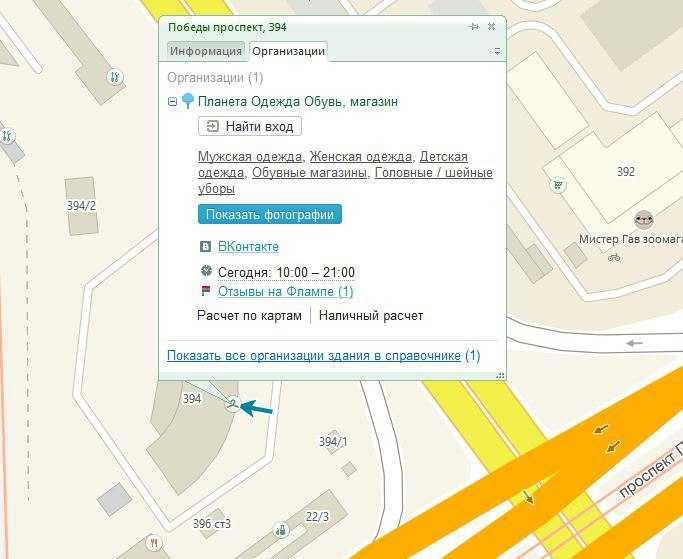Open the card's tab options dropdown arrow
The width and height of the screenshot is (683, 559).
pos(497,51)
